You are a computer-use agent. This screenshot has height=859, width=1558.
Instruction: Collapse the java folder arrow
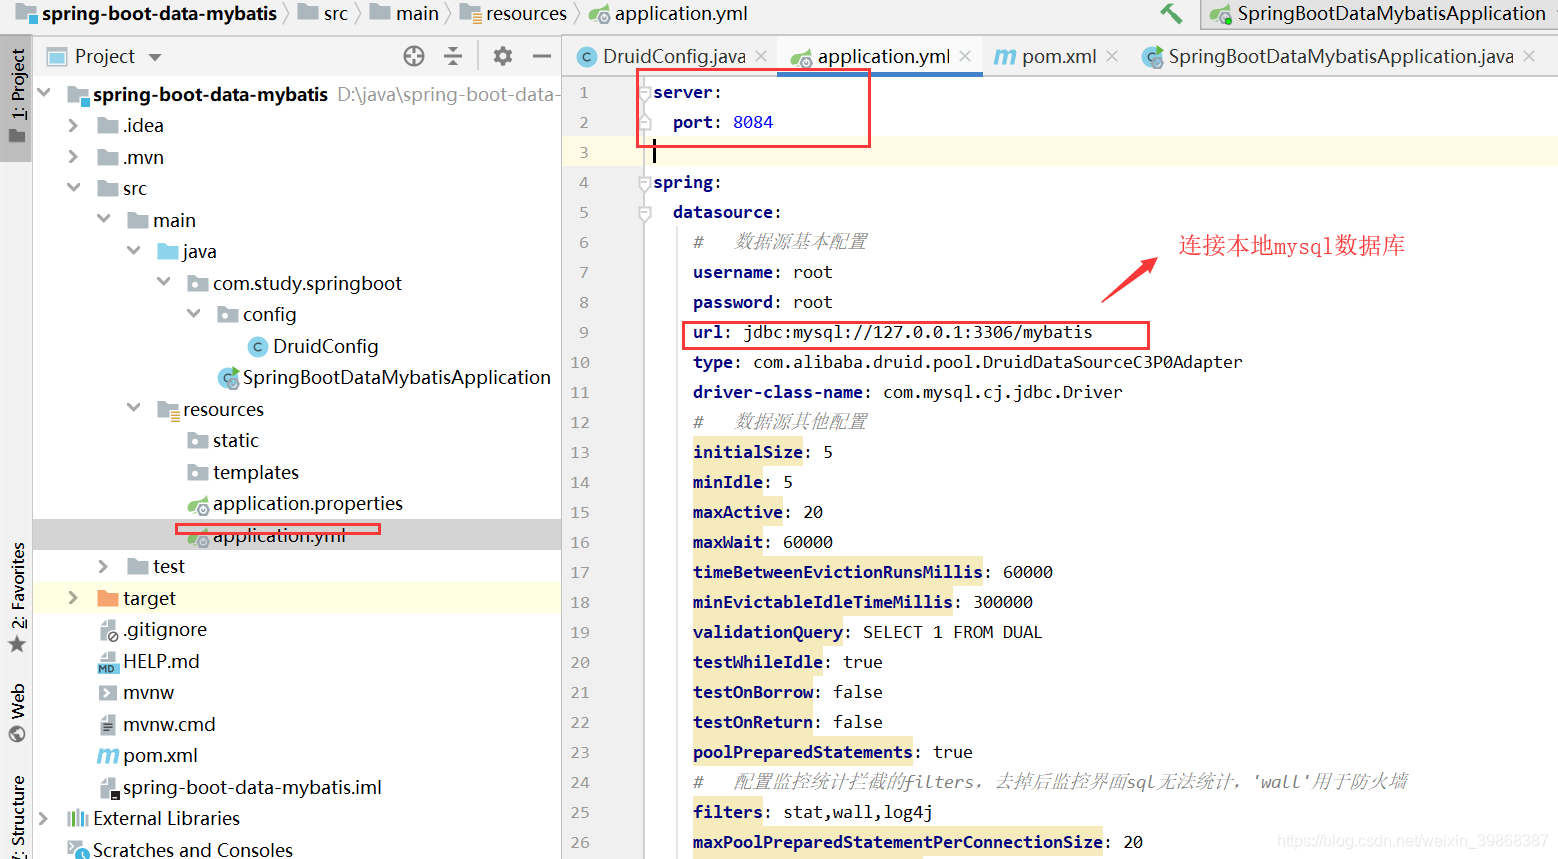click(133, 251)
